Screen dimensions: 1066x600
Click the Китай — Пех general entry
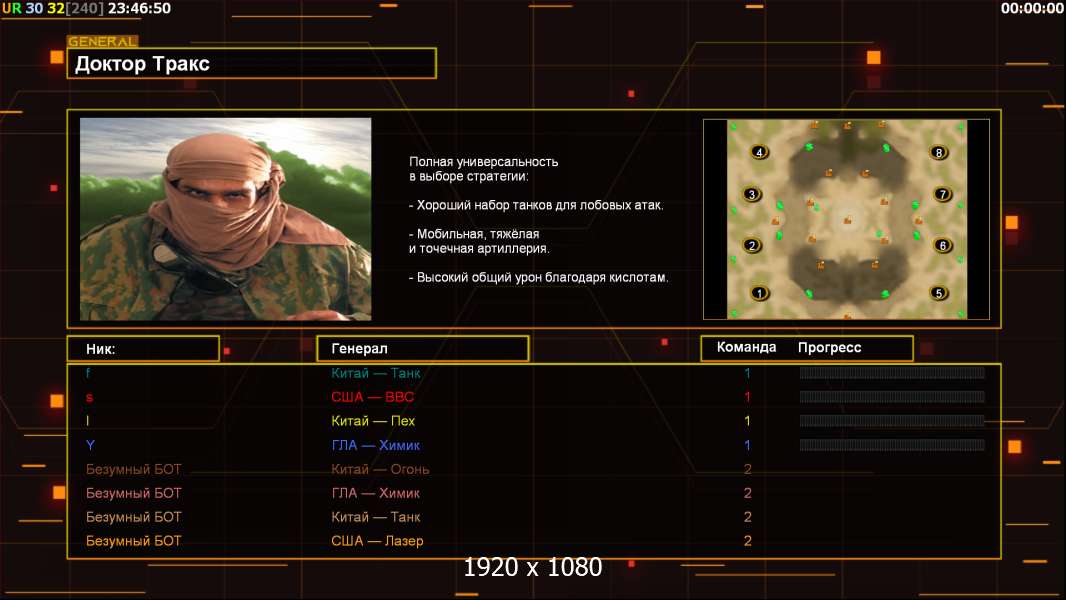[373, 421]
